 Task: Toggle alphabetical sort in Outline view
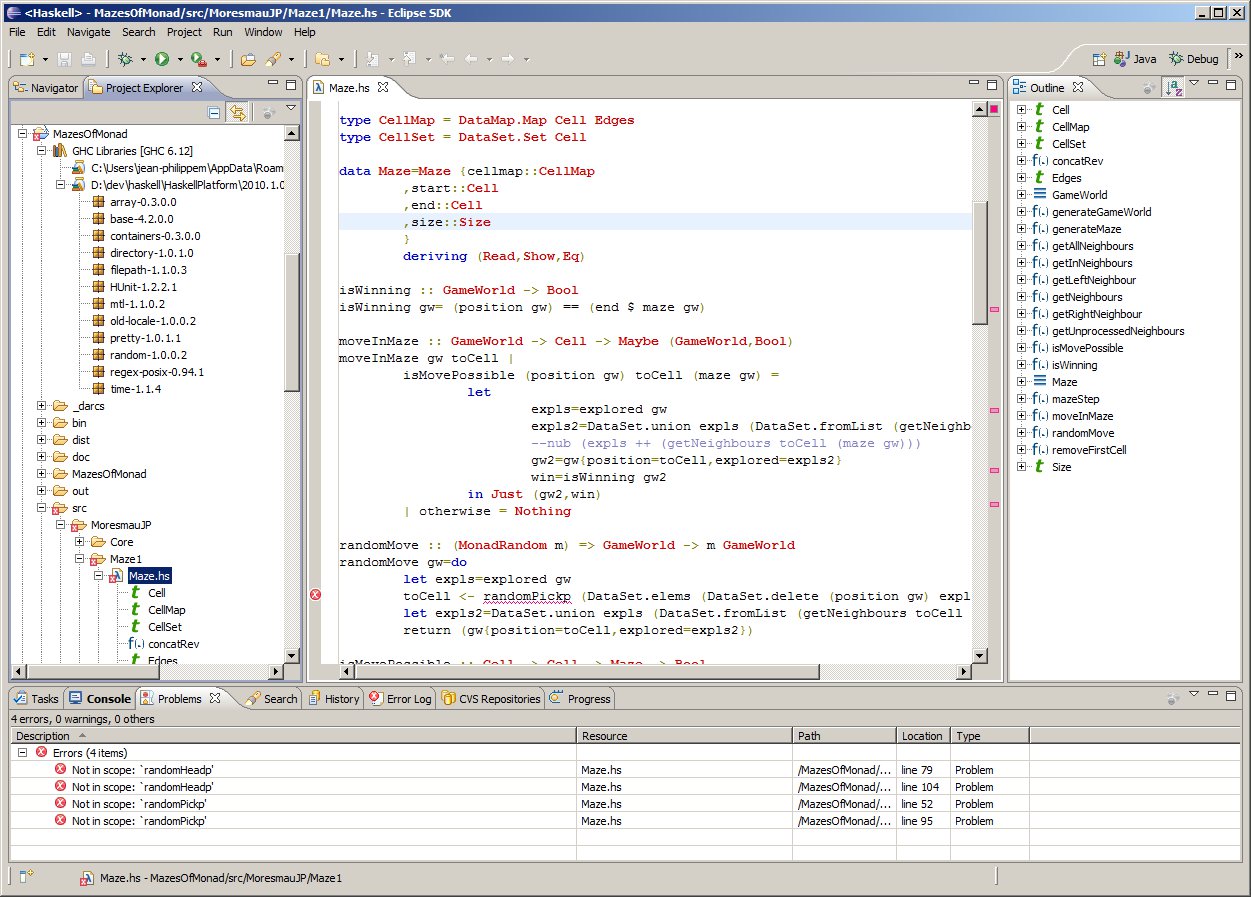(x=1175, y=88)
